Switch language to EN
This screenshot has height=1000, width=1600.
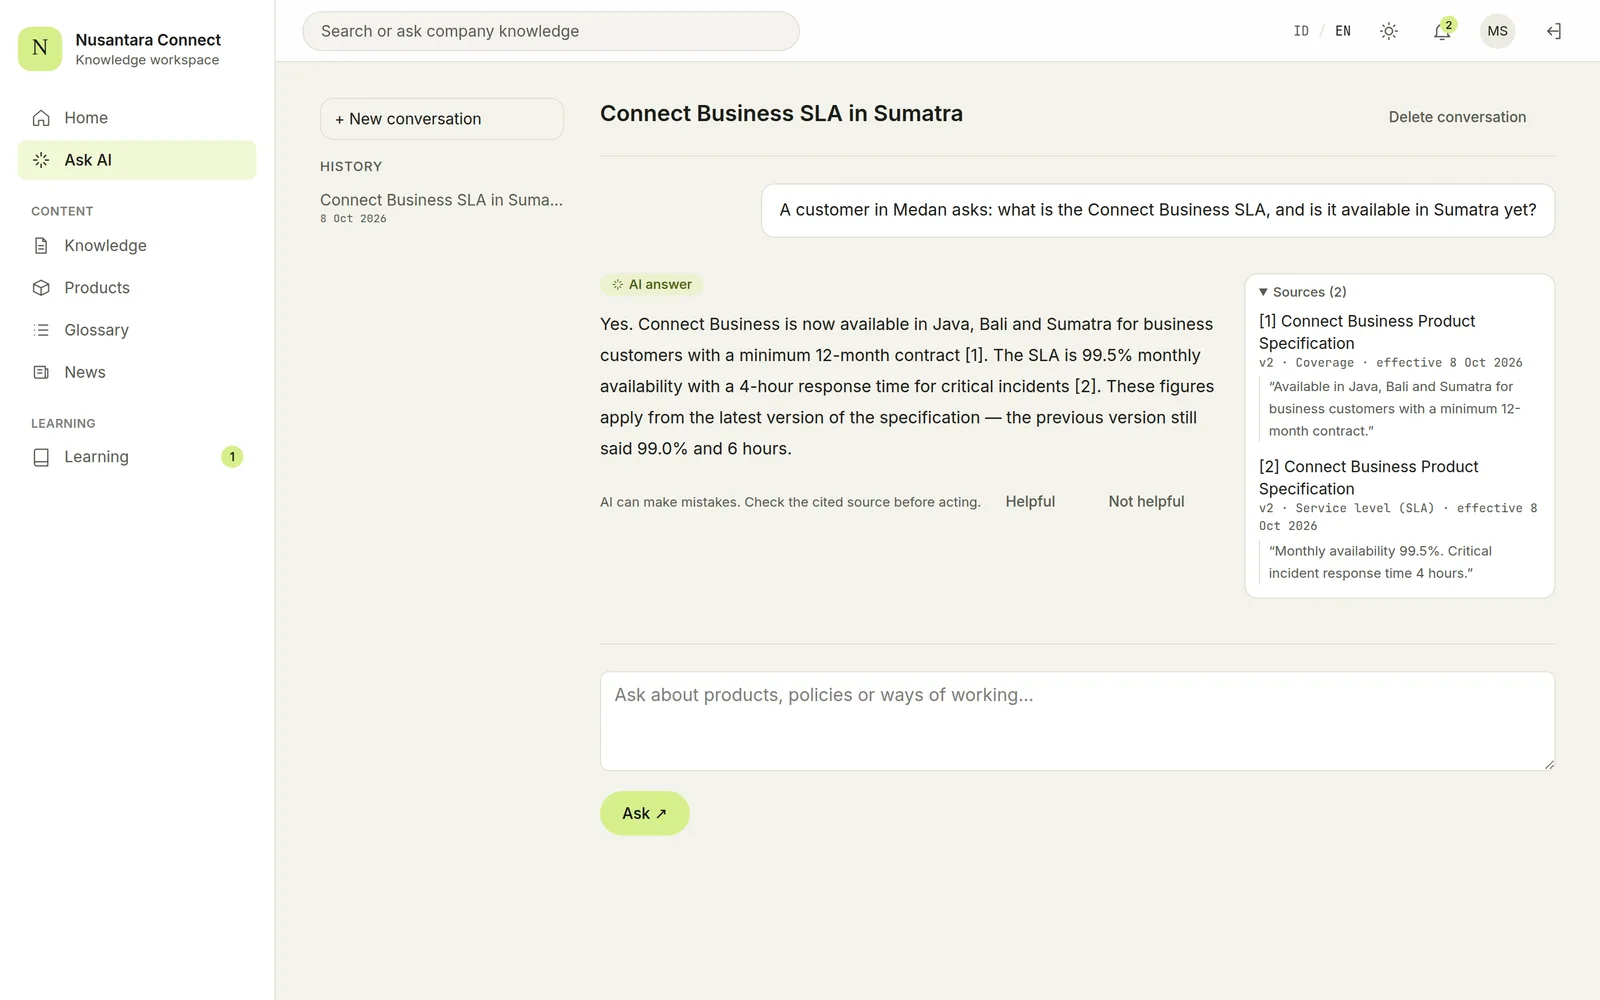[x=1343, y=31]
